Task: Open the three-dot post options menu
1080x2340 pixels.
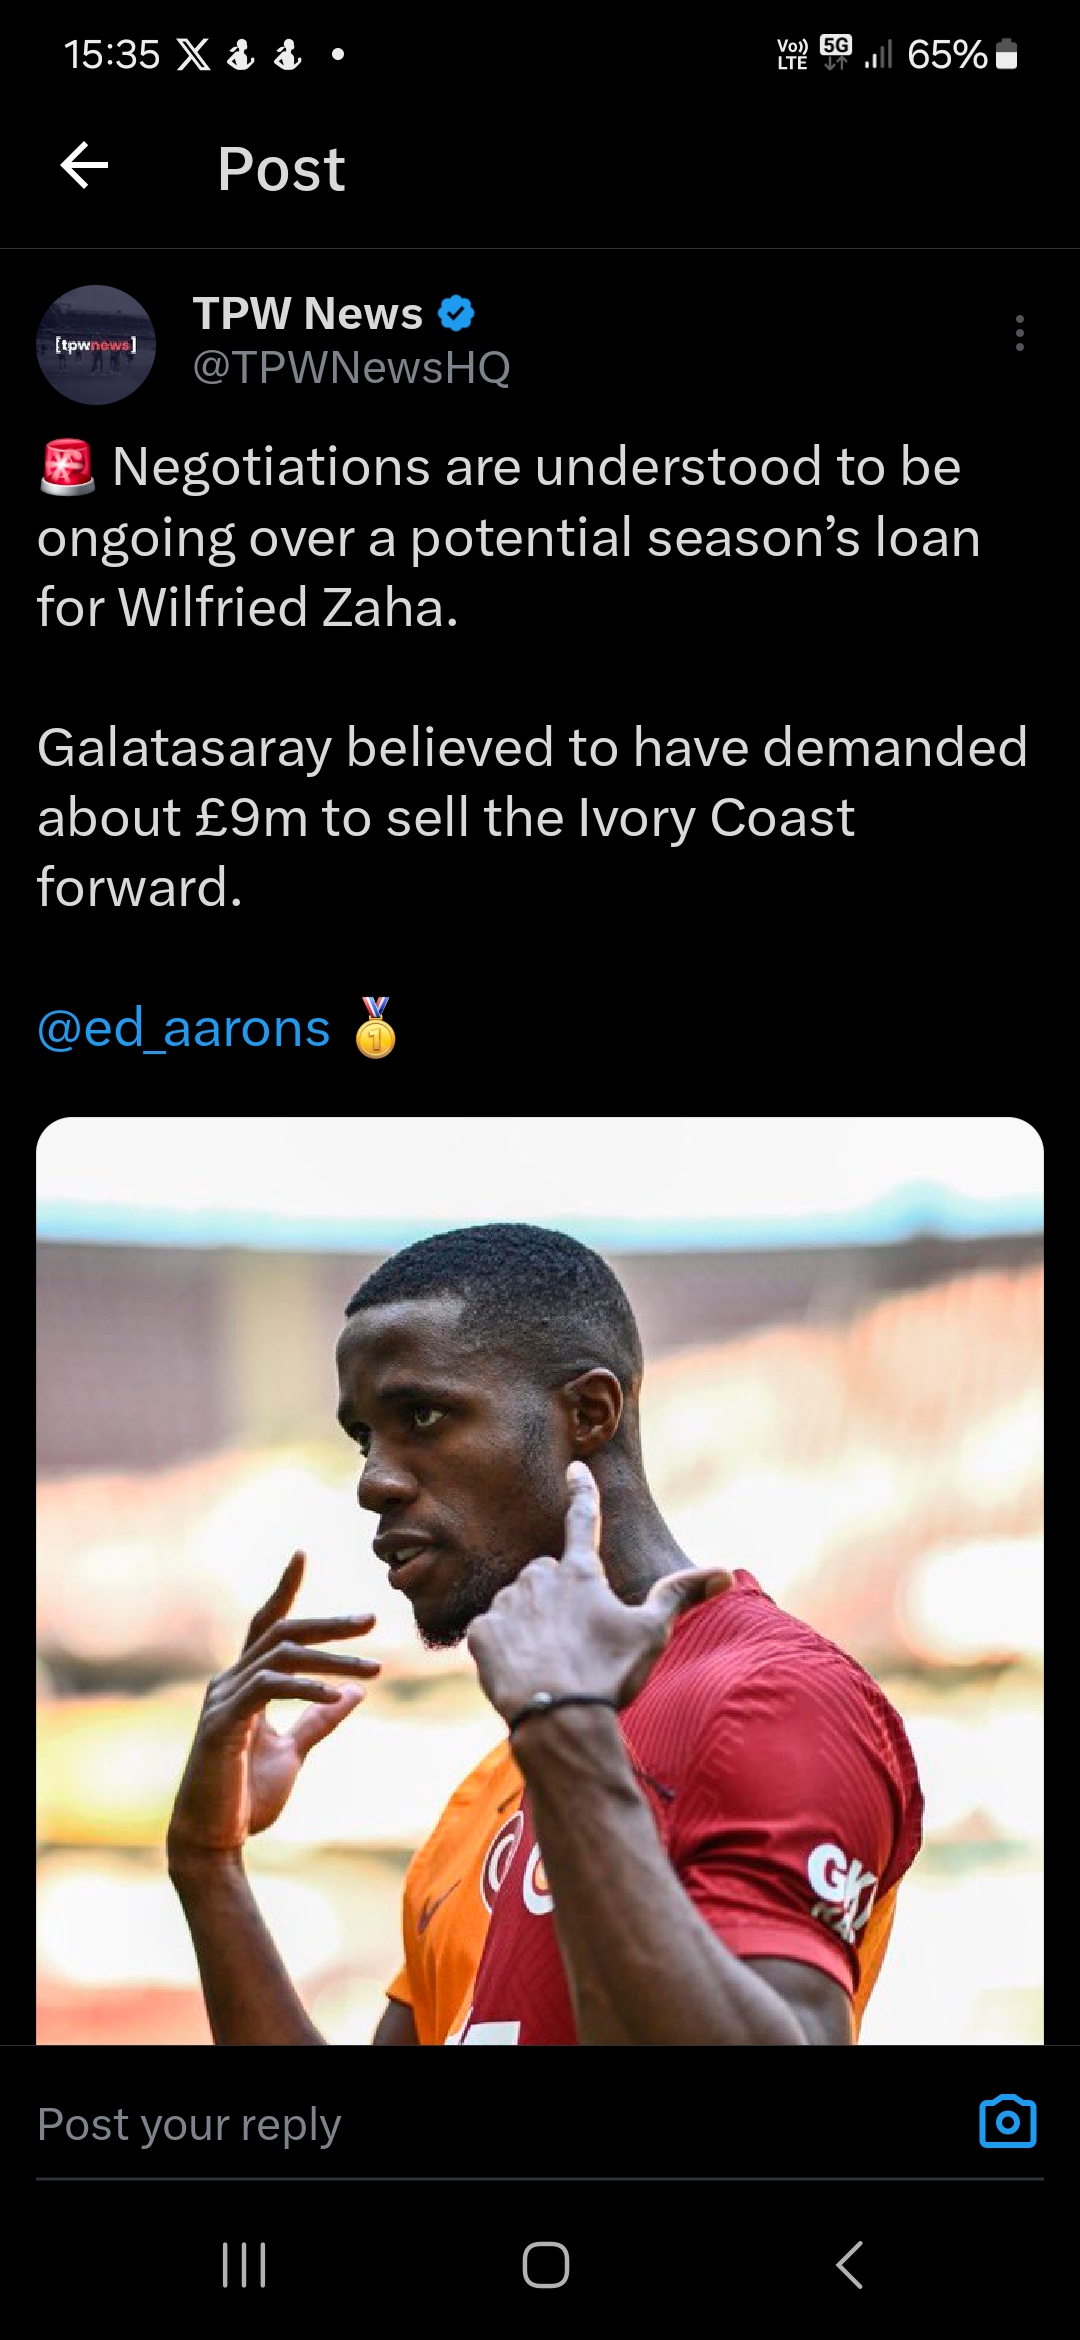Action: tap(1019, 333)
